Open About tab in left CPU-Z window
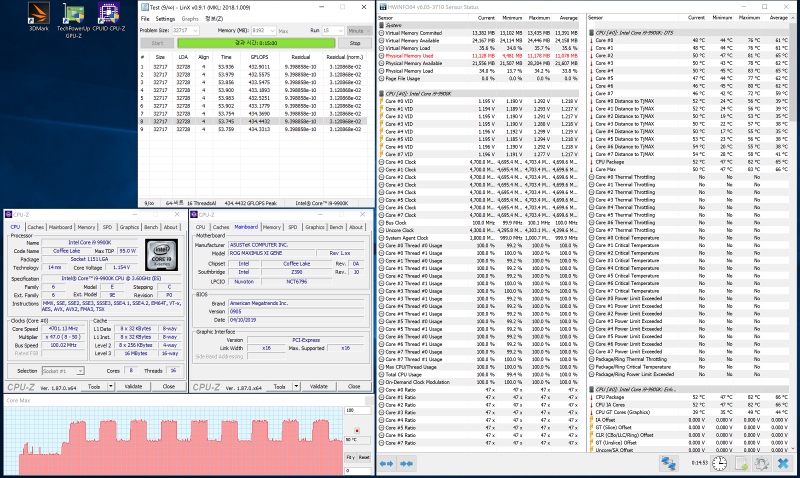The image size is (800, 478). (x=170, y=227)
